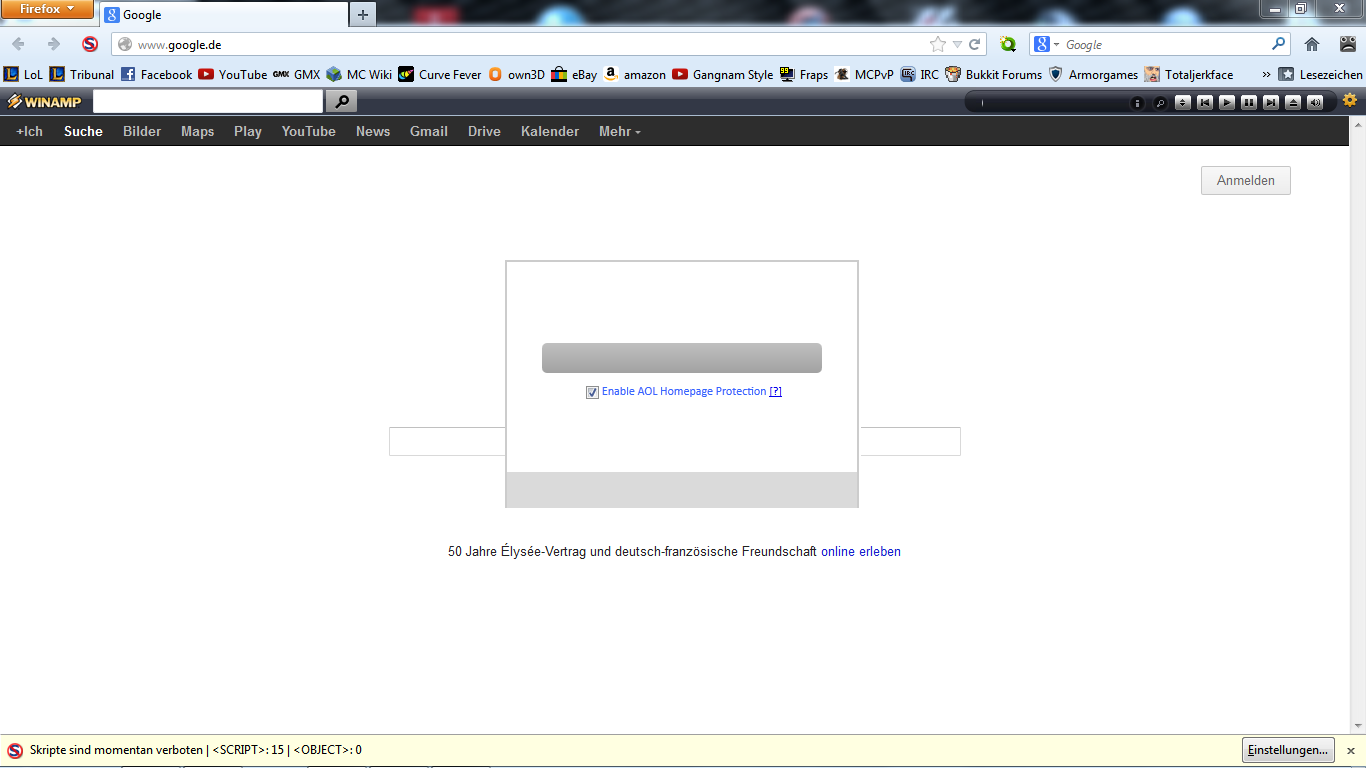Pause playback in the Winamp toolbar
Viewport: 1366px width, 768px height.
pyautogui.click(x=1249, y=102)
